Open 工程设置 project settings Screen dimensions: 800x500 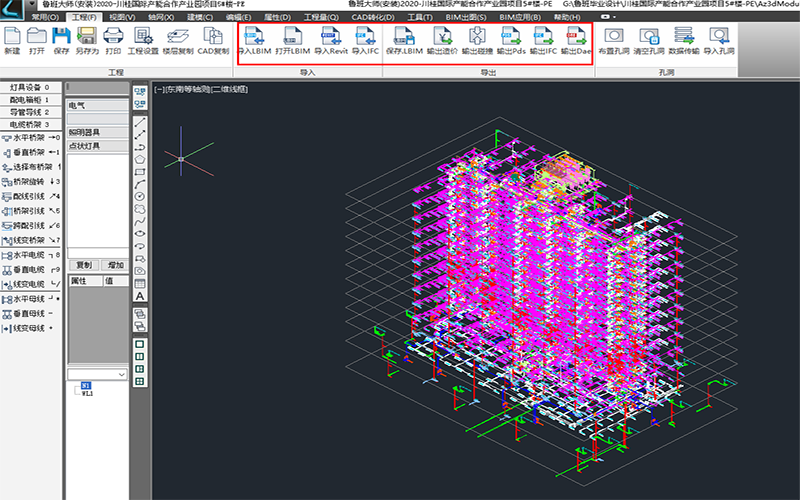(143, 41)
